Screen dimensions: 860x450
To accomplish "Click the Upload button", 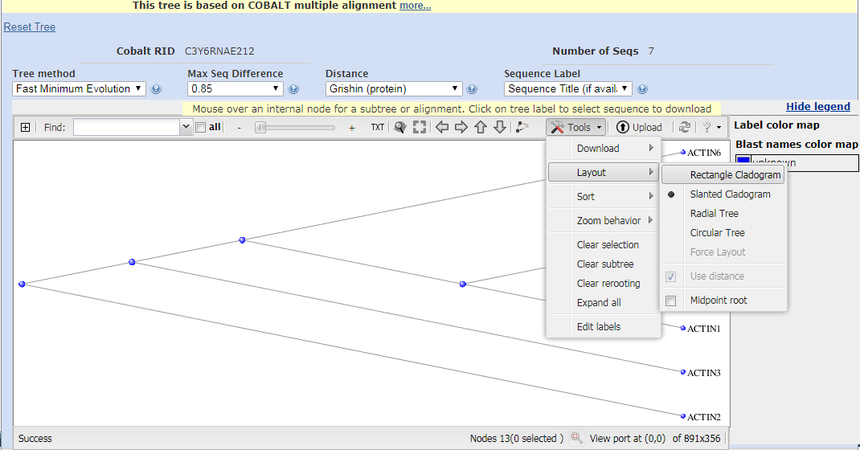I will point(638,127).
